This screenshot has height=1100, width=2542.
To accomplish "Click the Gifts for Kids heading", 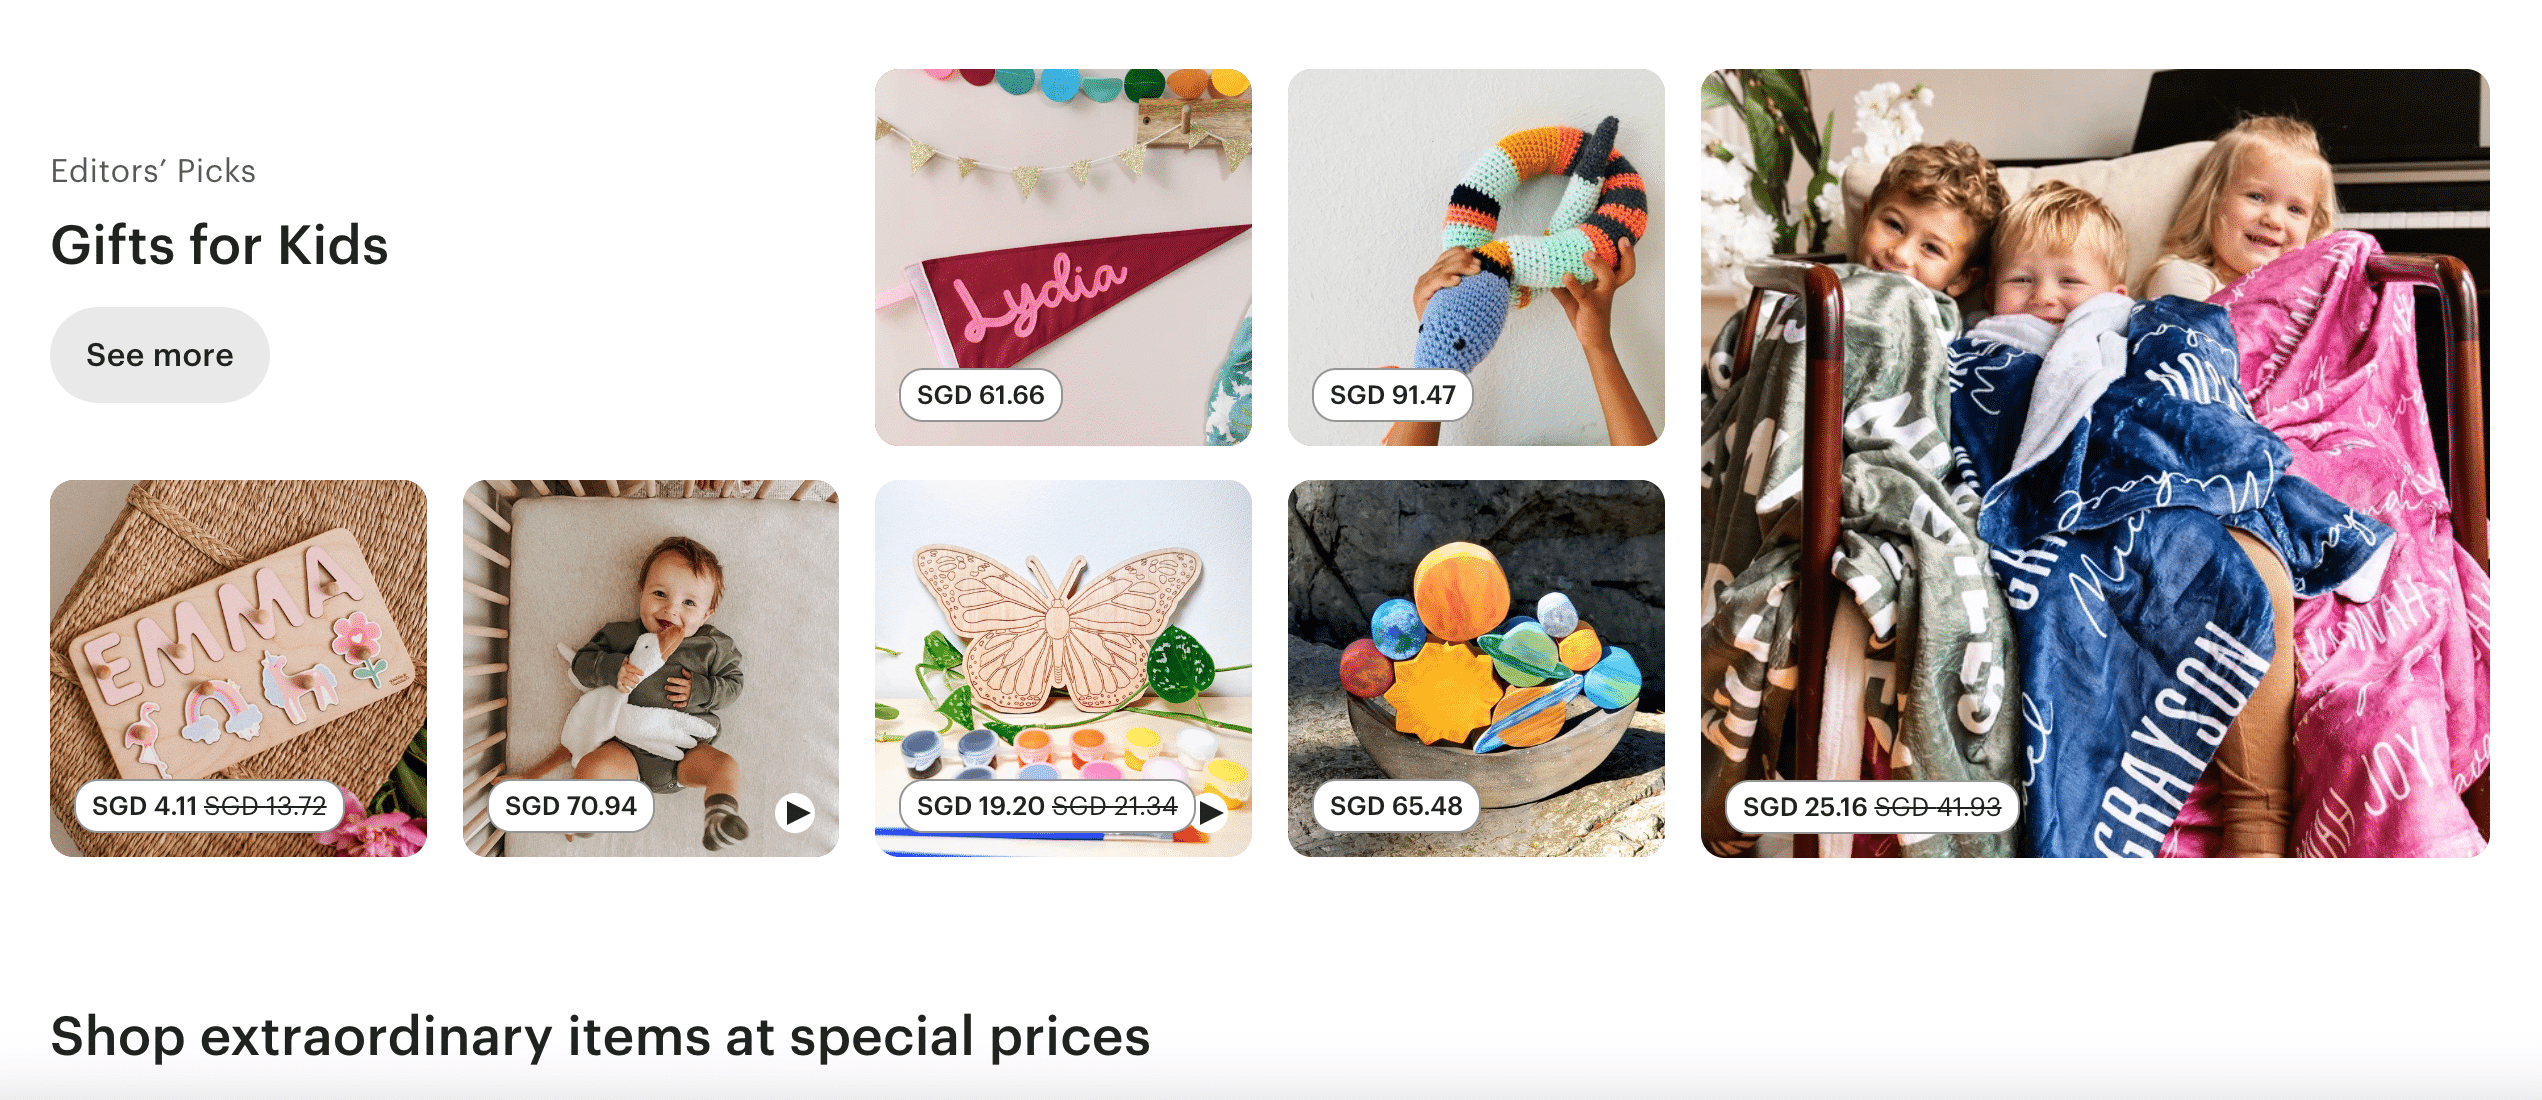I will tap(219, 245).
